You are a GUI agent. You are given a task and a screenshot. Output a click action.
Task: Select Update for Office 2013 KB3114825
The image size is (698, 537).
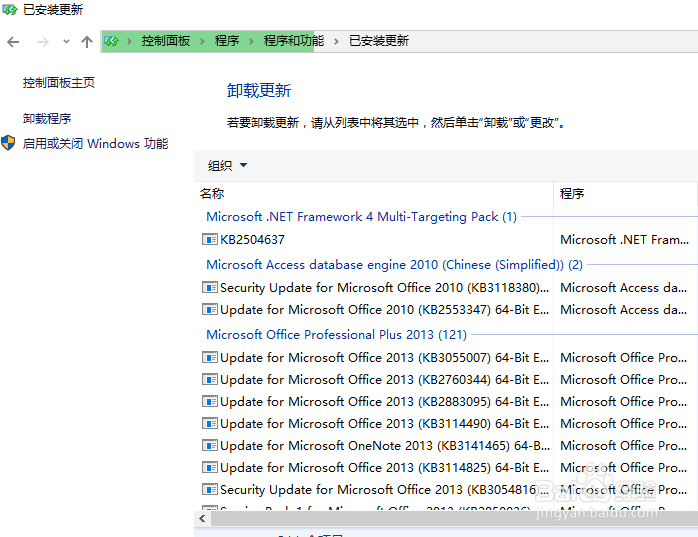pos(384,468)
